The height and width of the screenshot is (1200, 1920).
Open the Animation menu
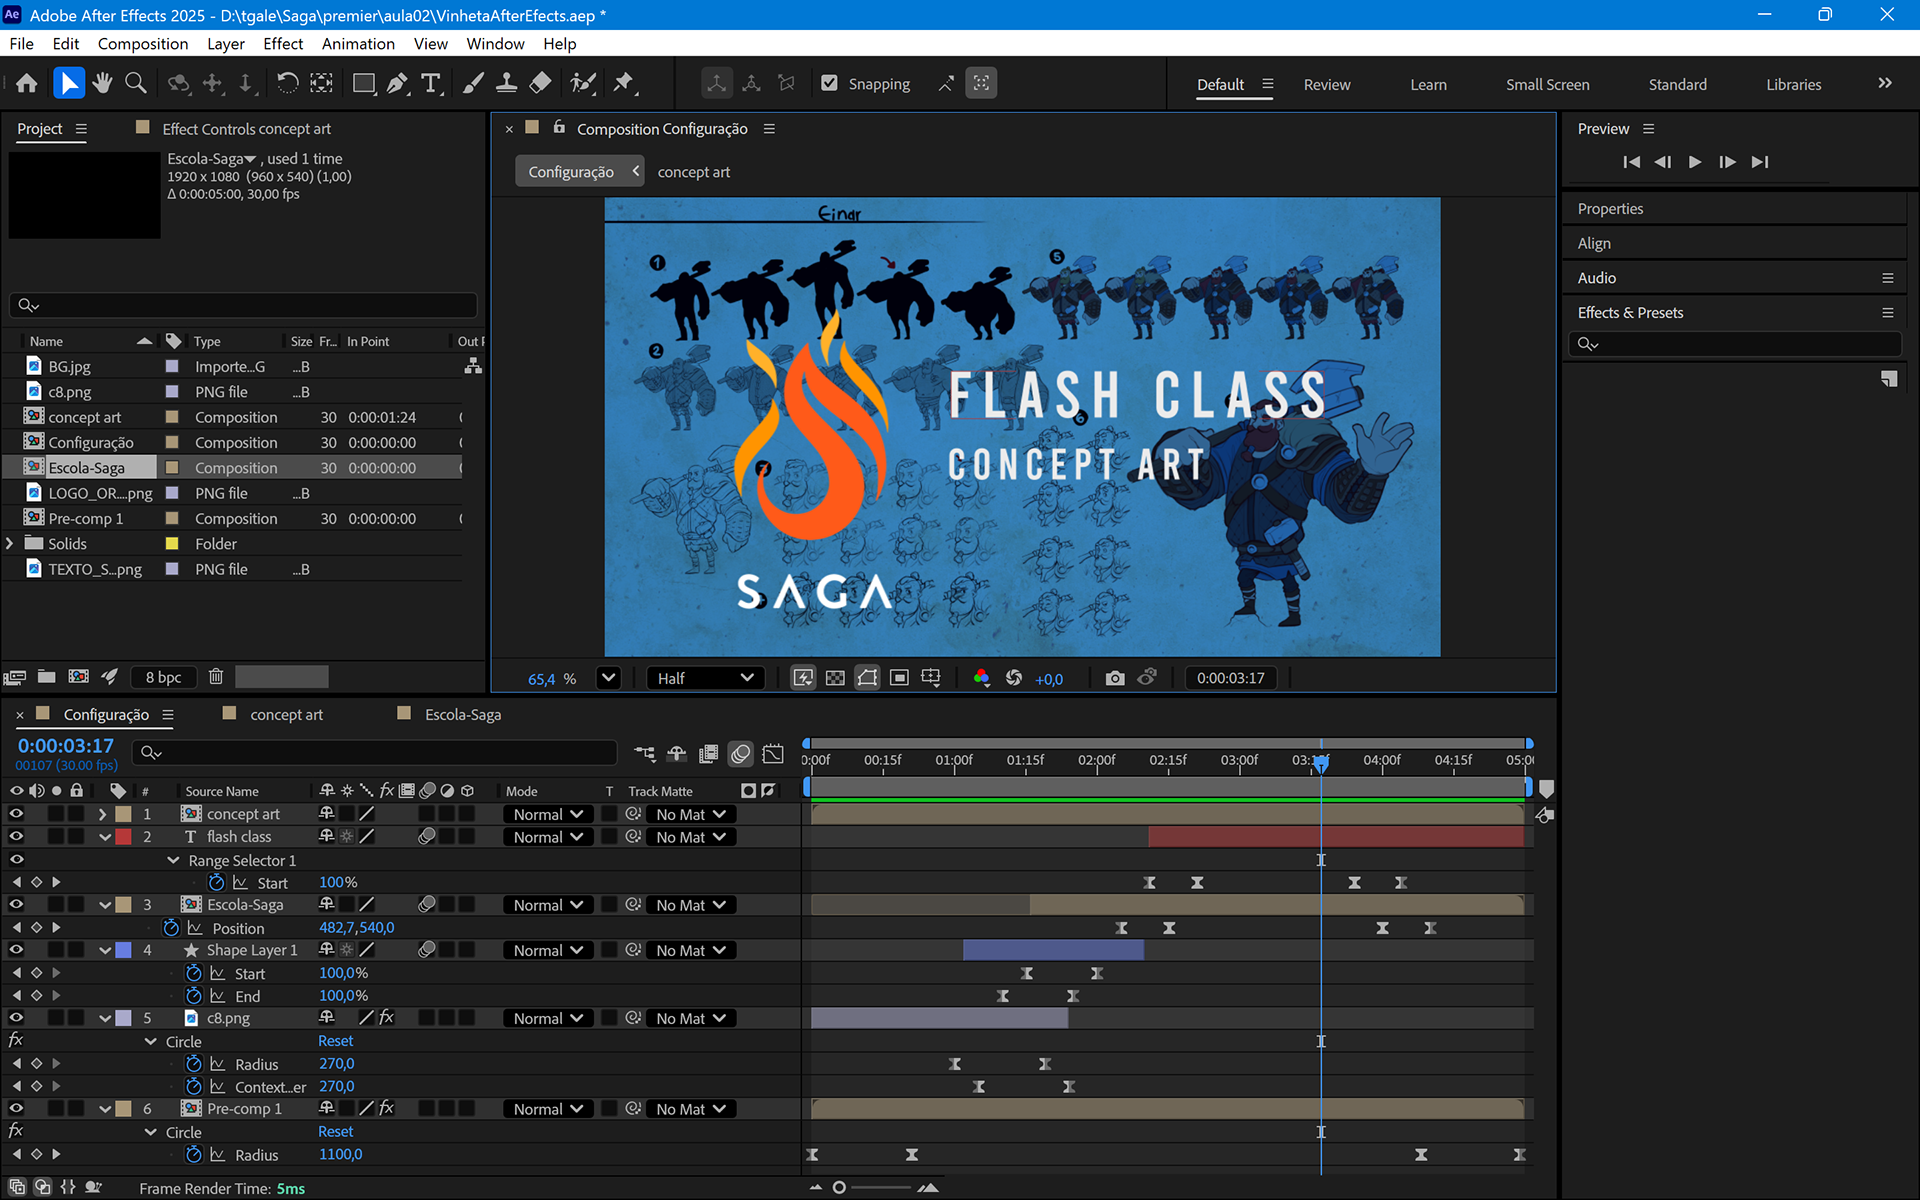(x=357, y=44)
